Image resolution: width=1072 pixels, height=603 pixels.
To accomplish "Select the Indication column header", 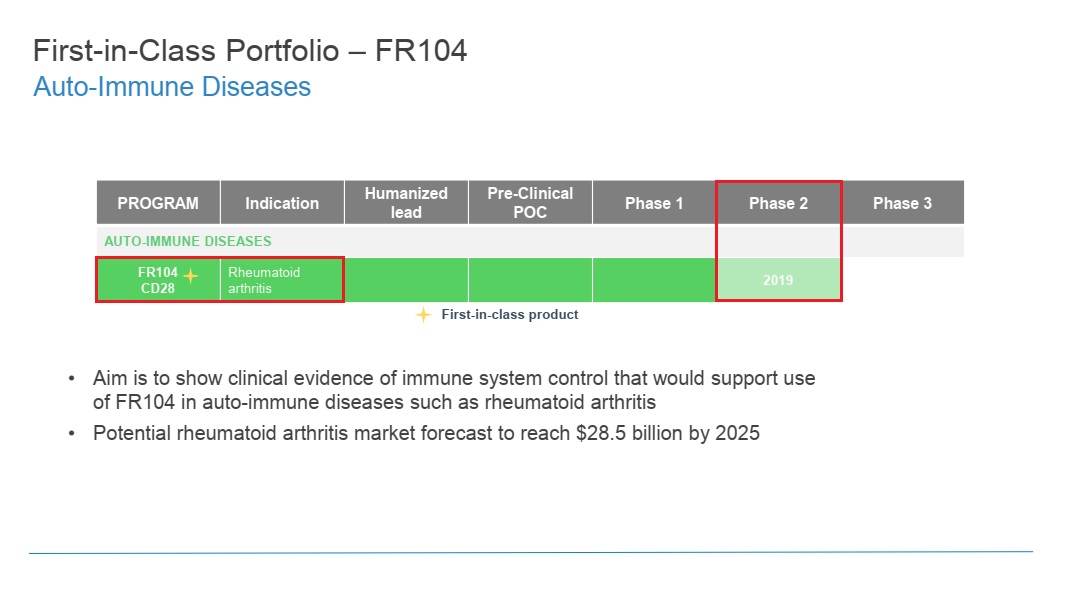I will point(282,203).
